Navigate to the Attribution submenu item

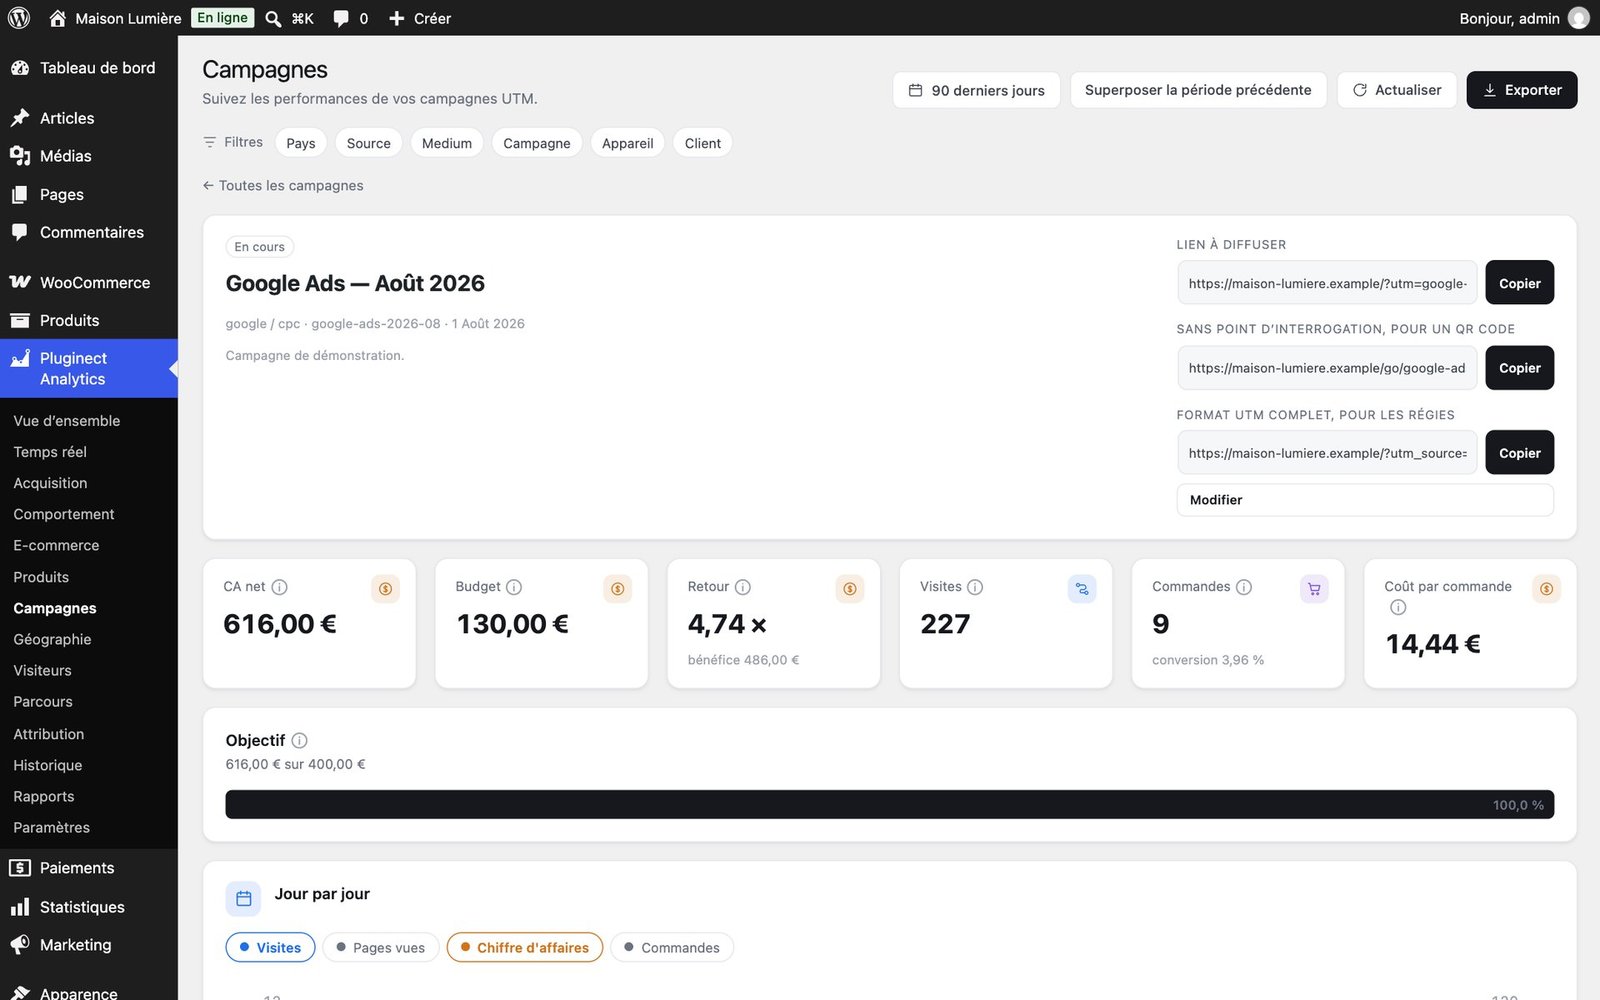click(49, 734)
